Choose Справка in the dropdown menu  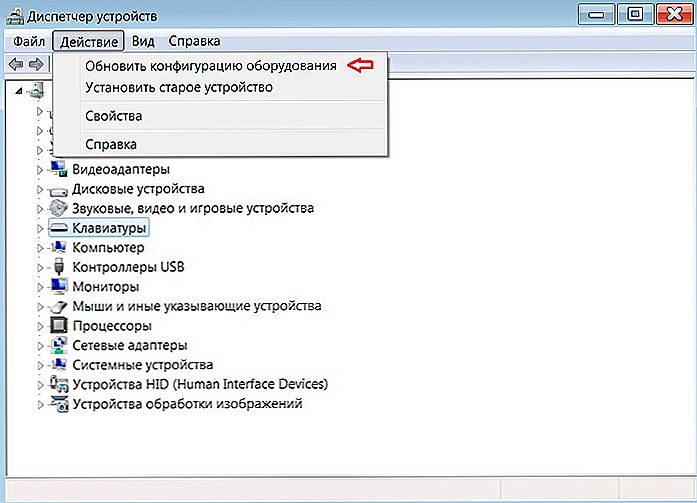220,144
